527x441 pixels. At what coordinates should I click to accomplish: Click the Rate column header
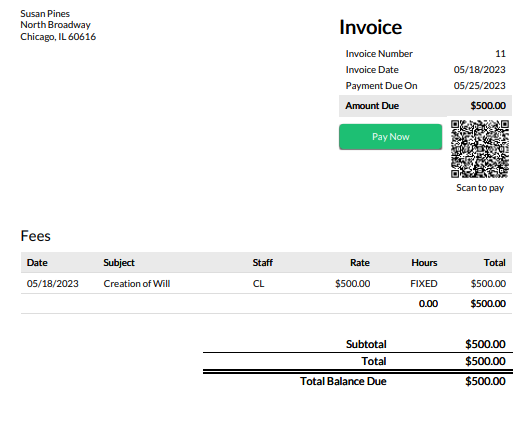360,263
